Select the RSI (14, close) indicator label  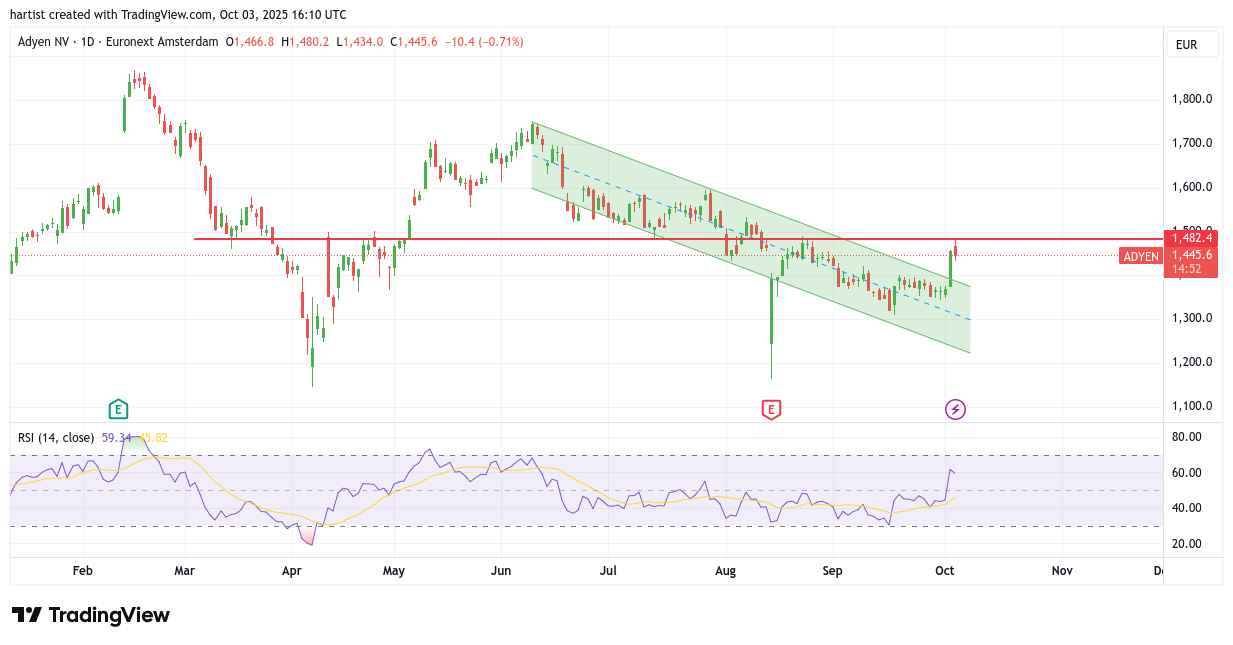[x=56, y=437]
